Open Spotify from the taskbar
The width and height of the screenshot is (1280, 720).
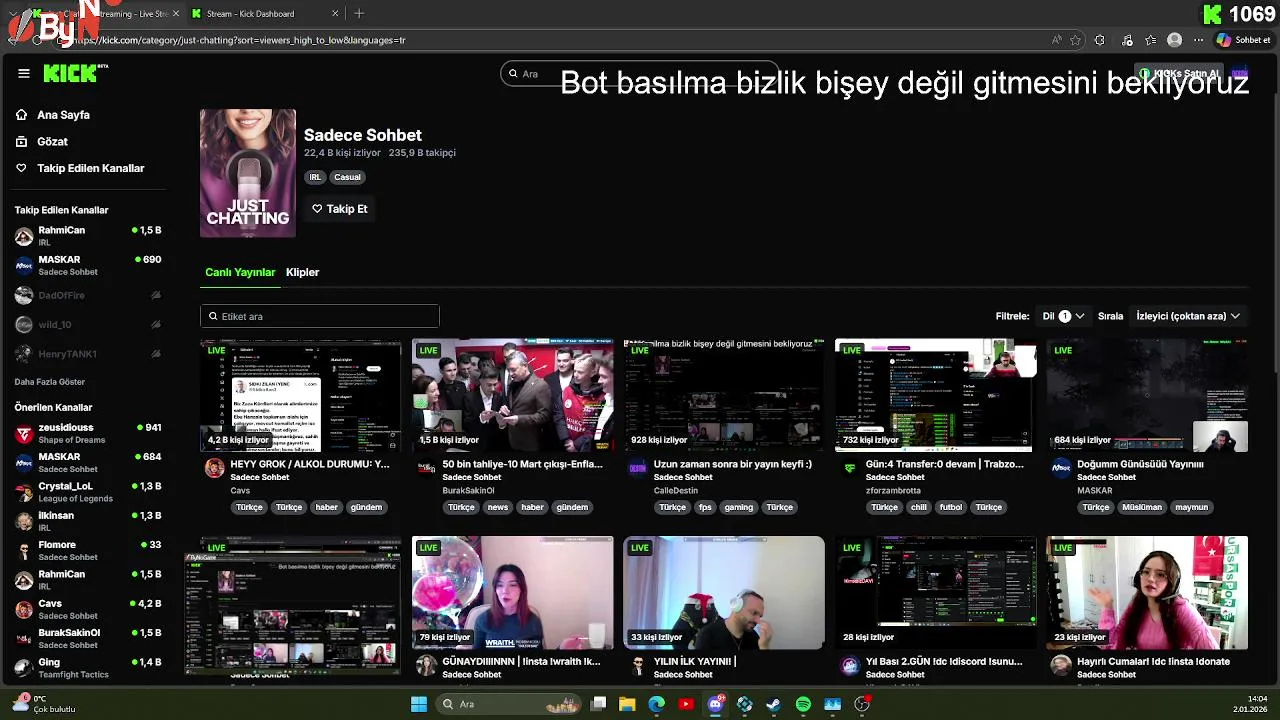(803, 704)
